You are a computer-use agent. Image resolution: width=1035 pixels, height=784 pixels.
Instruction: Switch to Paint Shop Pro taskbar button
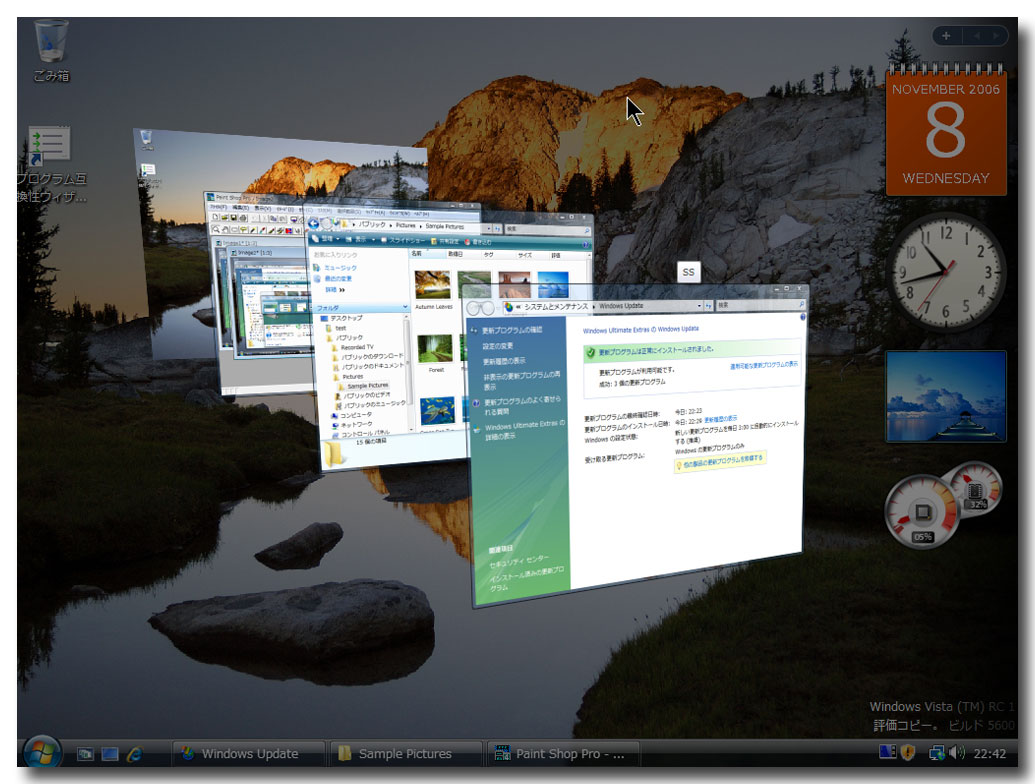coord(563,754)
